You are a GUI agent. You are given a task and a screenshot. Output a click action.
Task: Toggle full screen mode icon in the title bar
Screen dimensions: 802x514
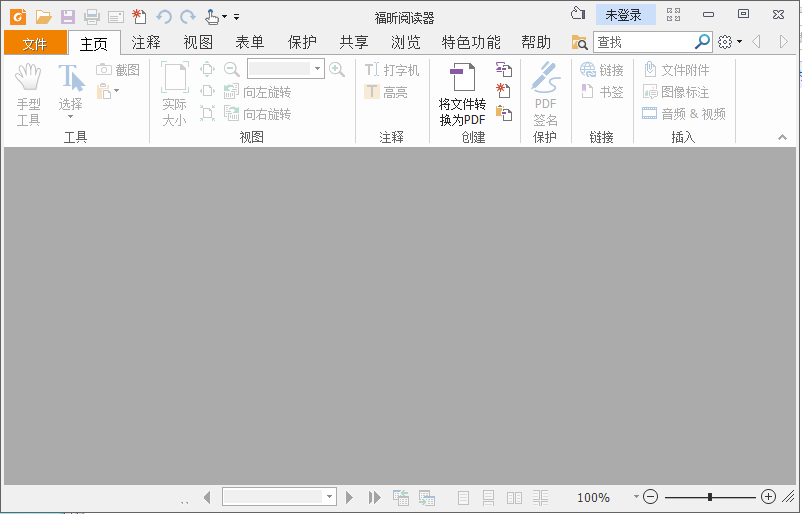[674, 14]
